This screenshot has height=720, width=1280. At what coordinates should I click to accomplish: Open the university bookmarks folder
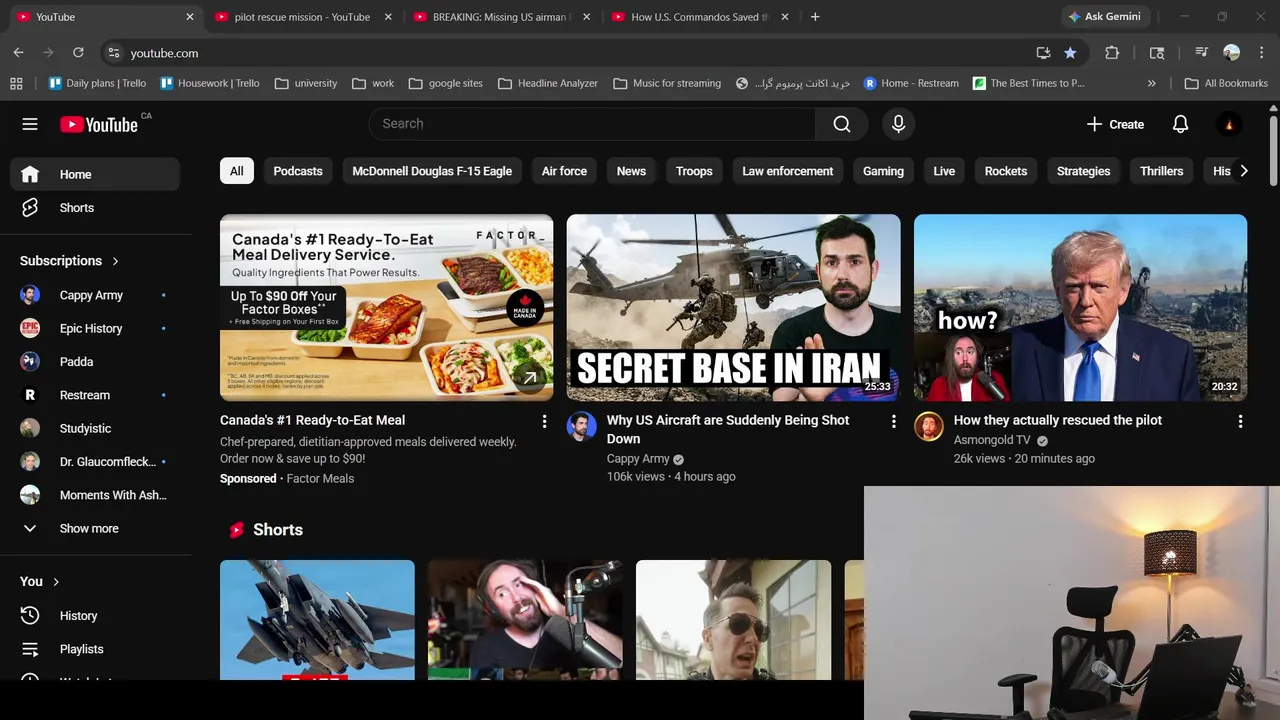click(306, 83)
